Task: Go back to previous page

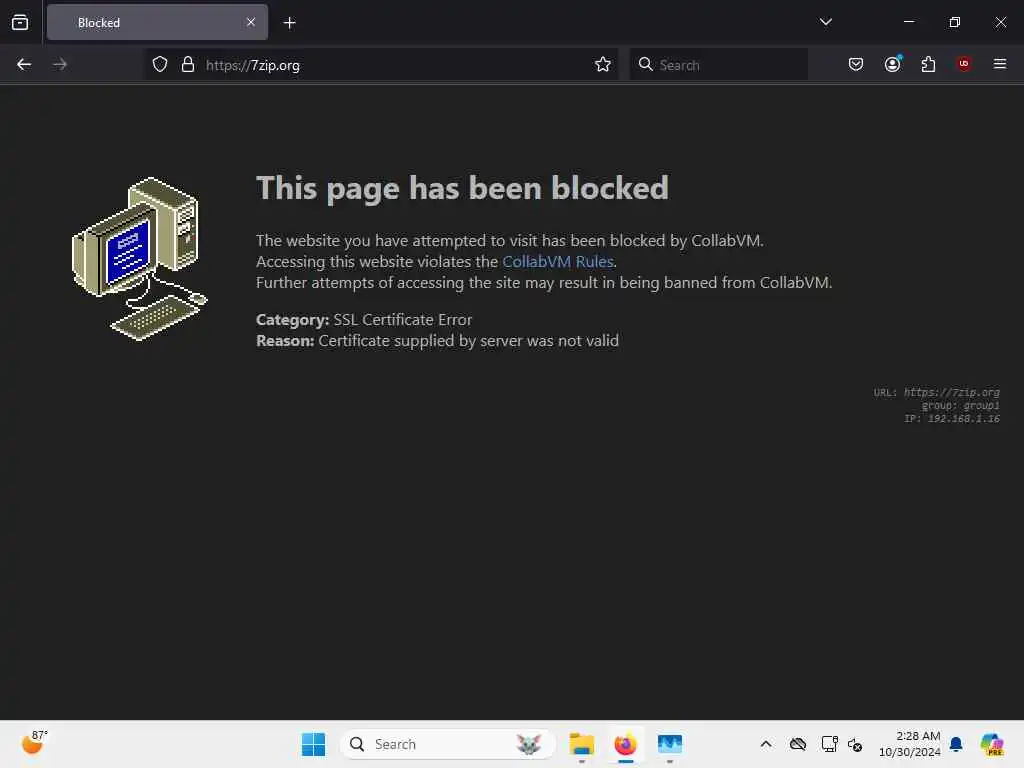Action: tap(24, 64)
